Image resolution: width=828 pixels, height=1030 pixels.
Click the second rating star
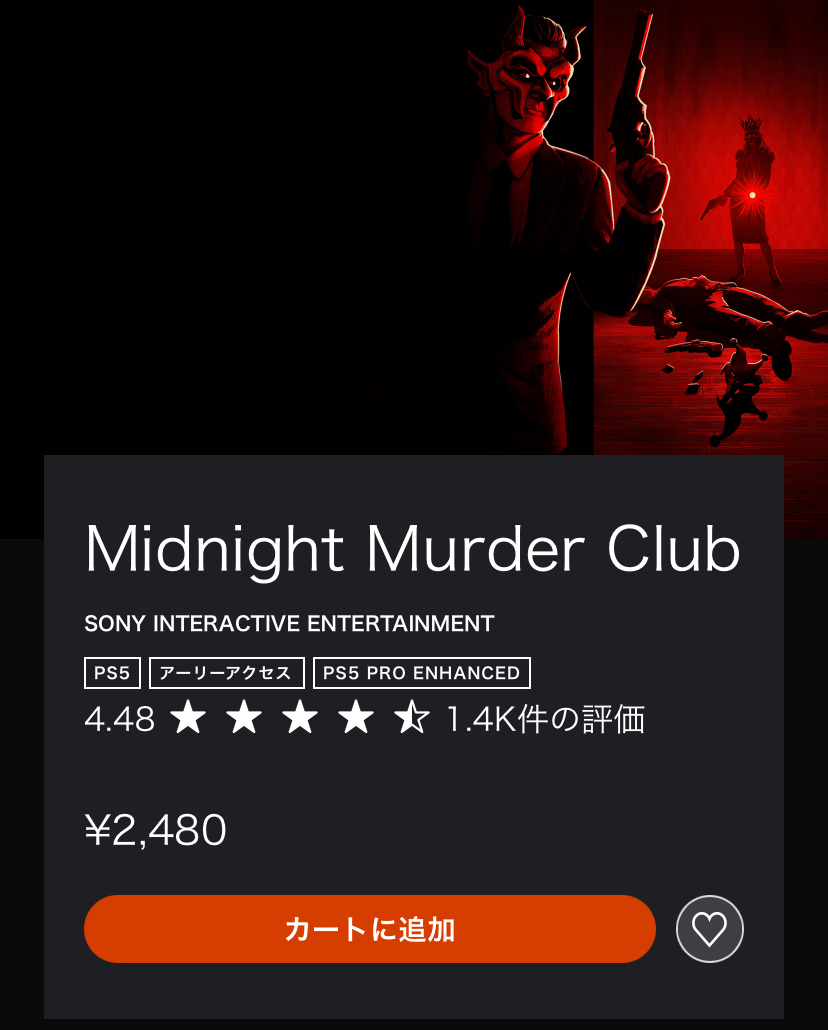244,717
